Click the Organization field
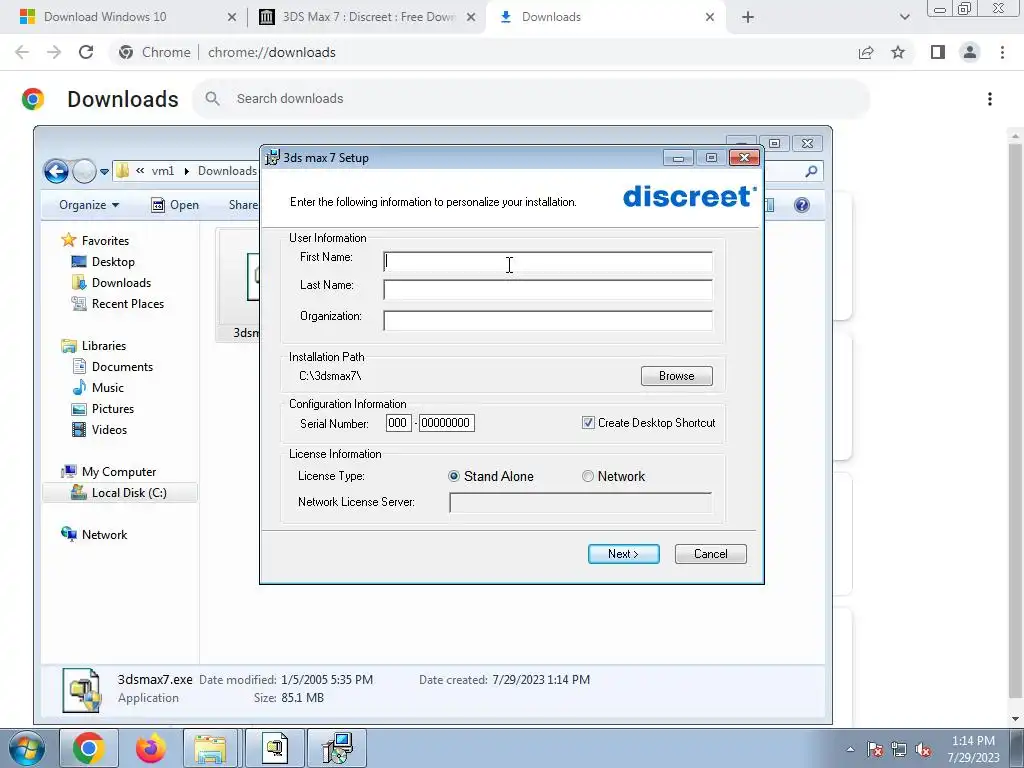This screenshot has width=1024, height=768. pos(548,321)
